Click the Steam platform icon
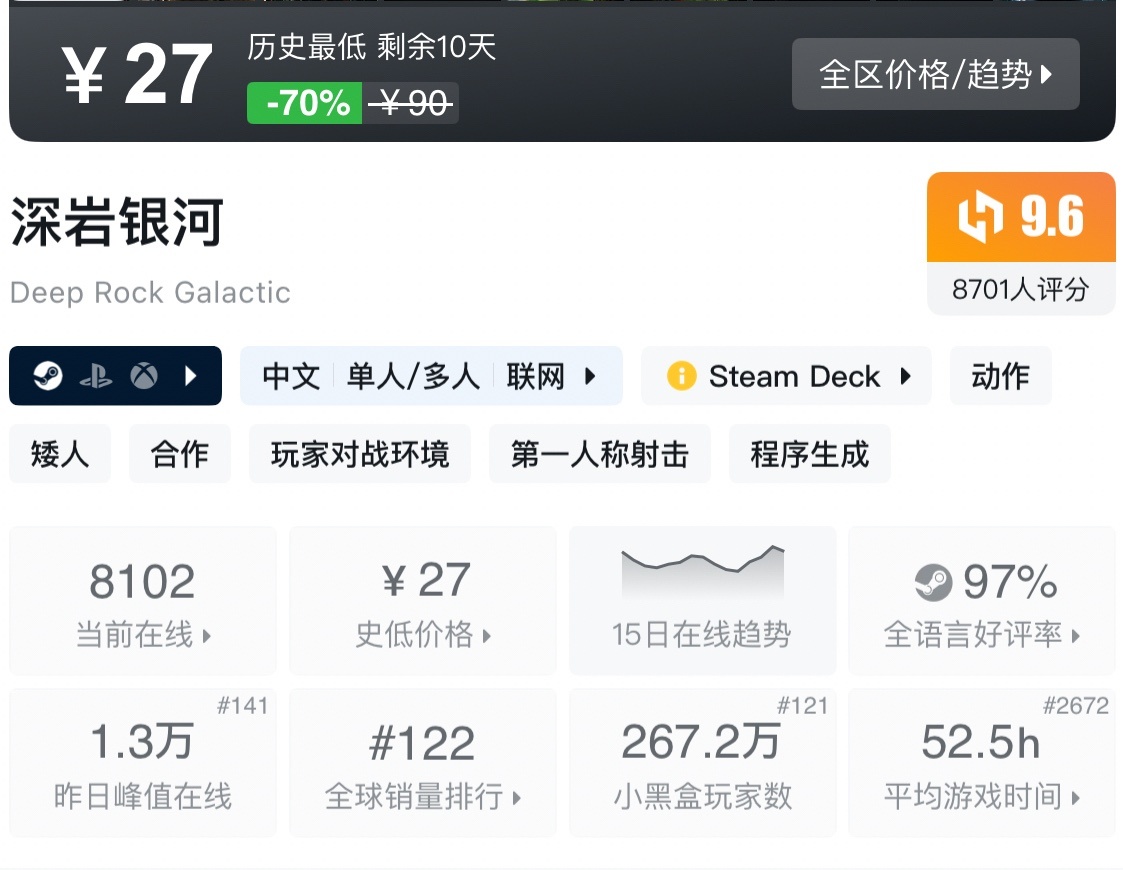Screen dimensions: 1123x870 47,376
